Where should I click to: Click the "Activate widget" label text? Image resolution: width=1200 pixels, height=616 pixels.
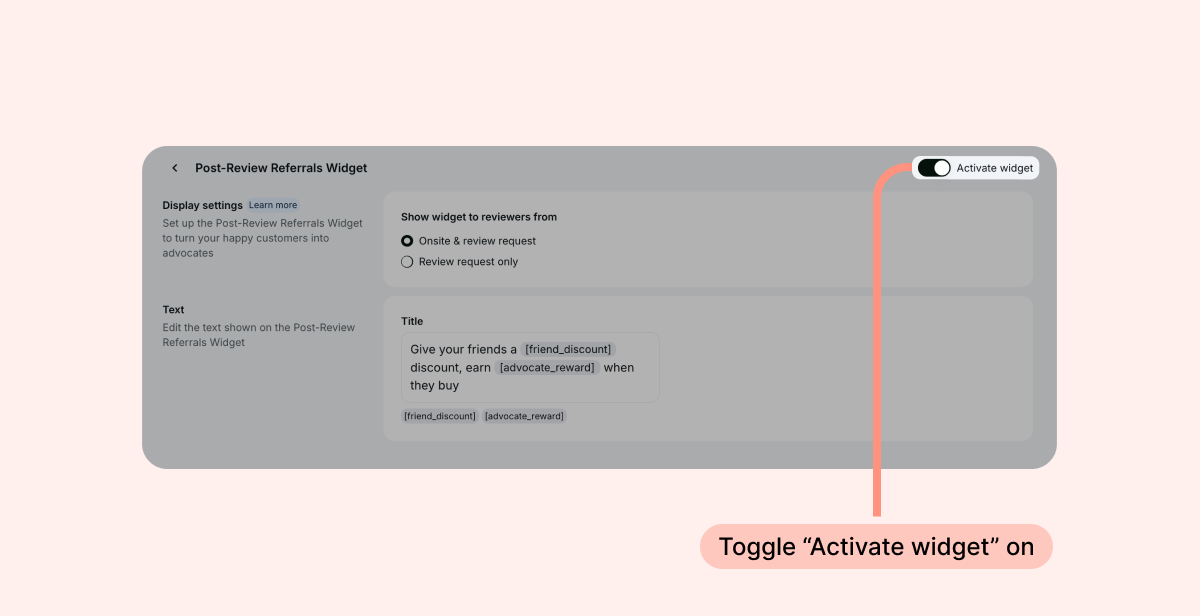(994, 168)
